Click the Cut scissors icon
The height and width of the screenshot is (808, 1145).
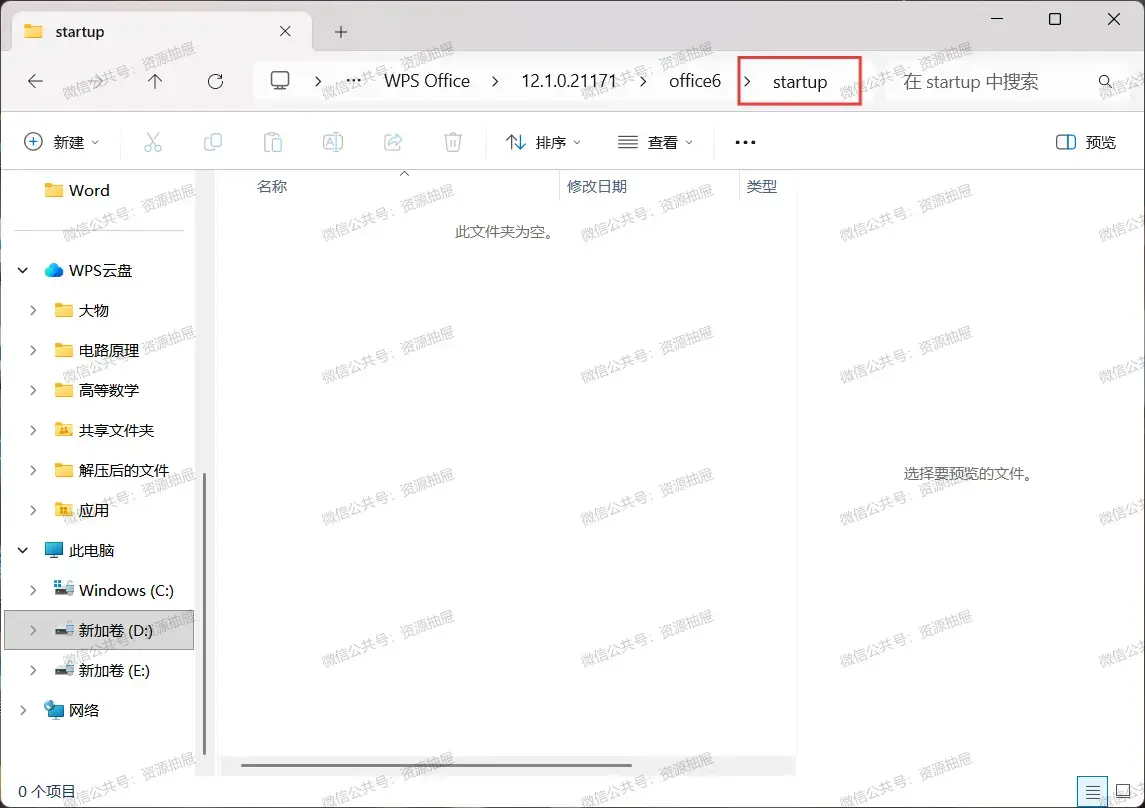pyautogui.click(x=153, y=142)
